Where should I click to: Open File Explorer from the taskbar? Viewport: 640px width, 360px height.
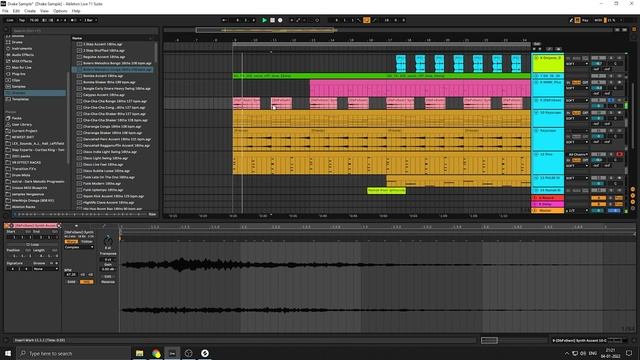139,353
